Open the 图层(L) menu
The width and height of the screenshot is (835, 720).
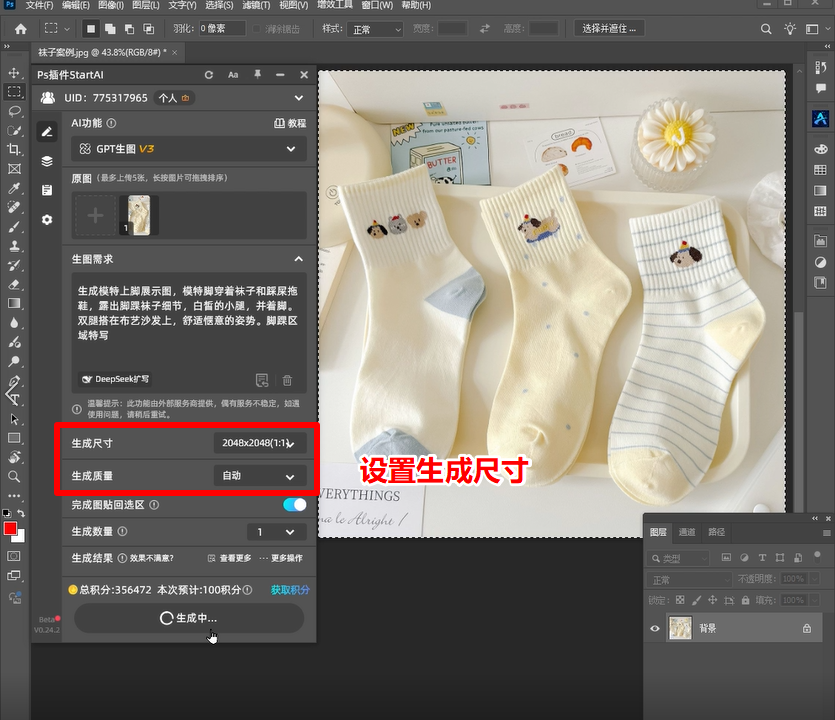(145, 5)
